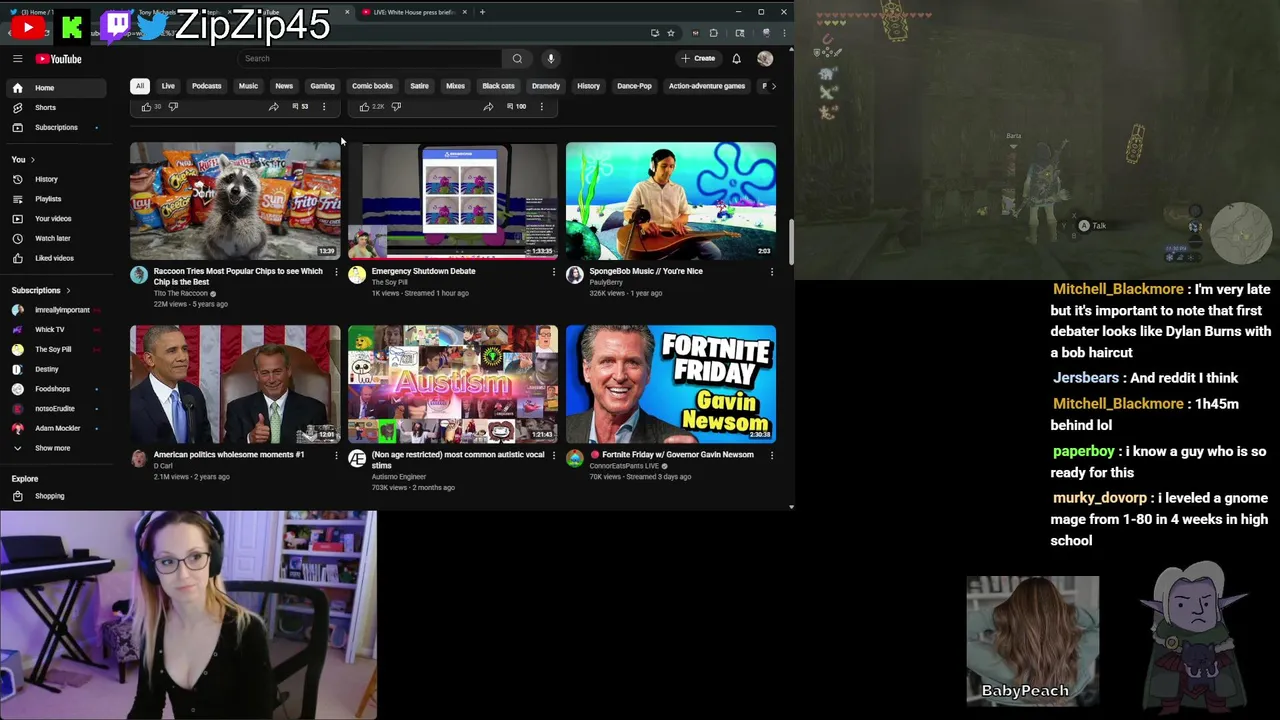This screenshot has width=1280, height=720.
Task: Select the Gaming filter chip
Action: coord(322,86)
